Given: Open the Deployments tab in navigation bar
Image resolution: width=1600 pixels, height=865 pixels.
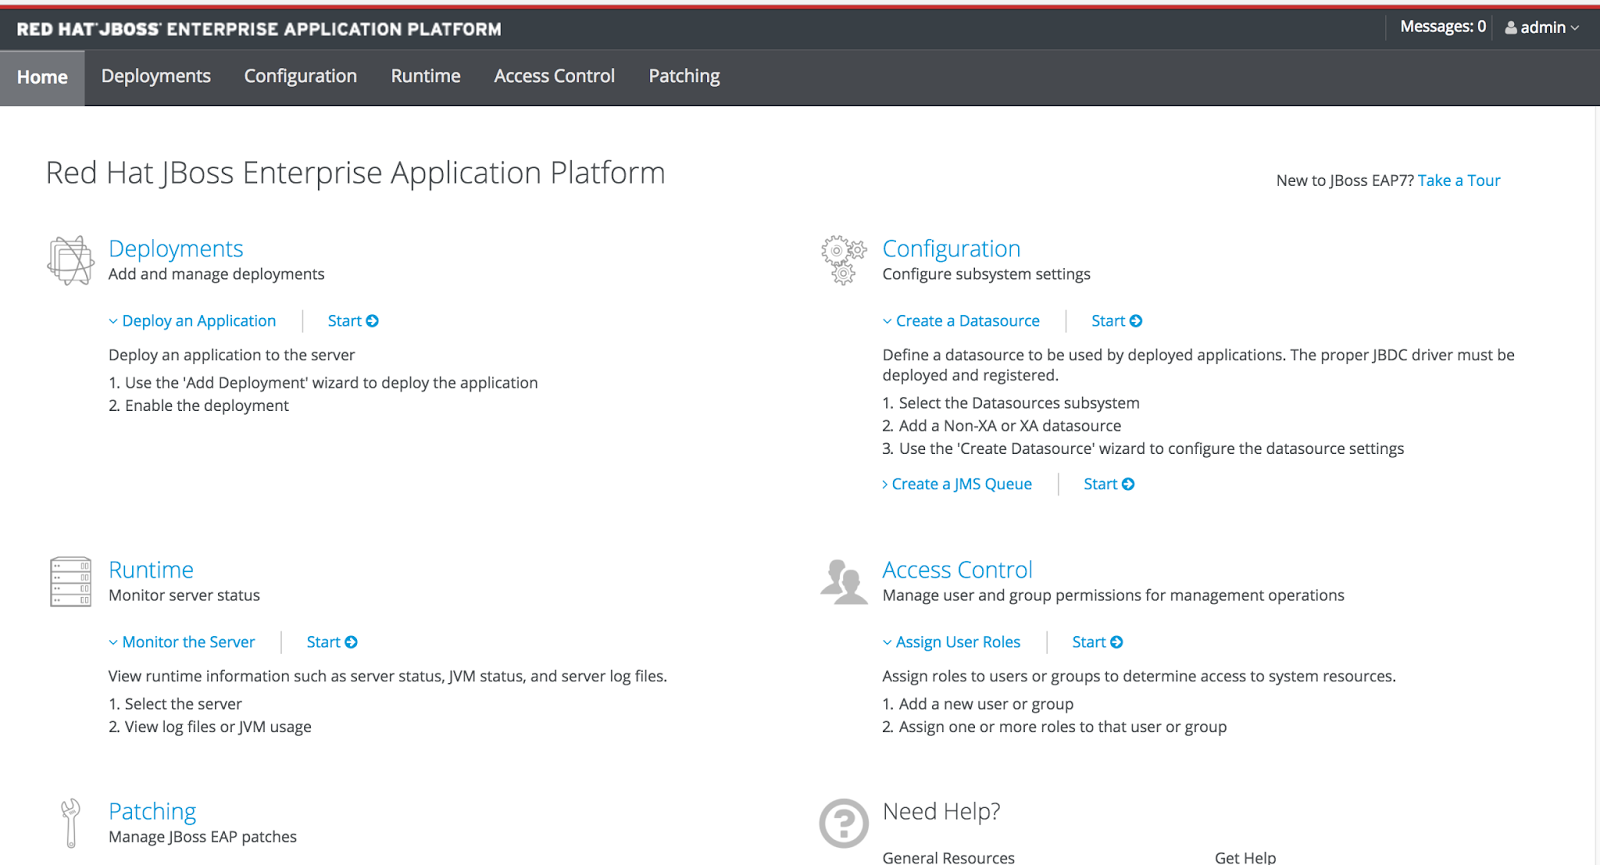Looking at the screenshot, I should pos(156,76).
